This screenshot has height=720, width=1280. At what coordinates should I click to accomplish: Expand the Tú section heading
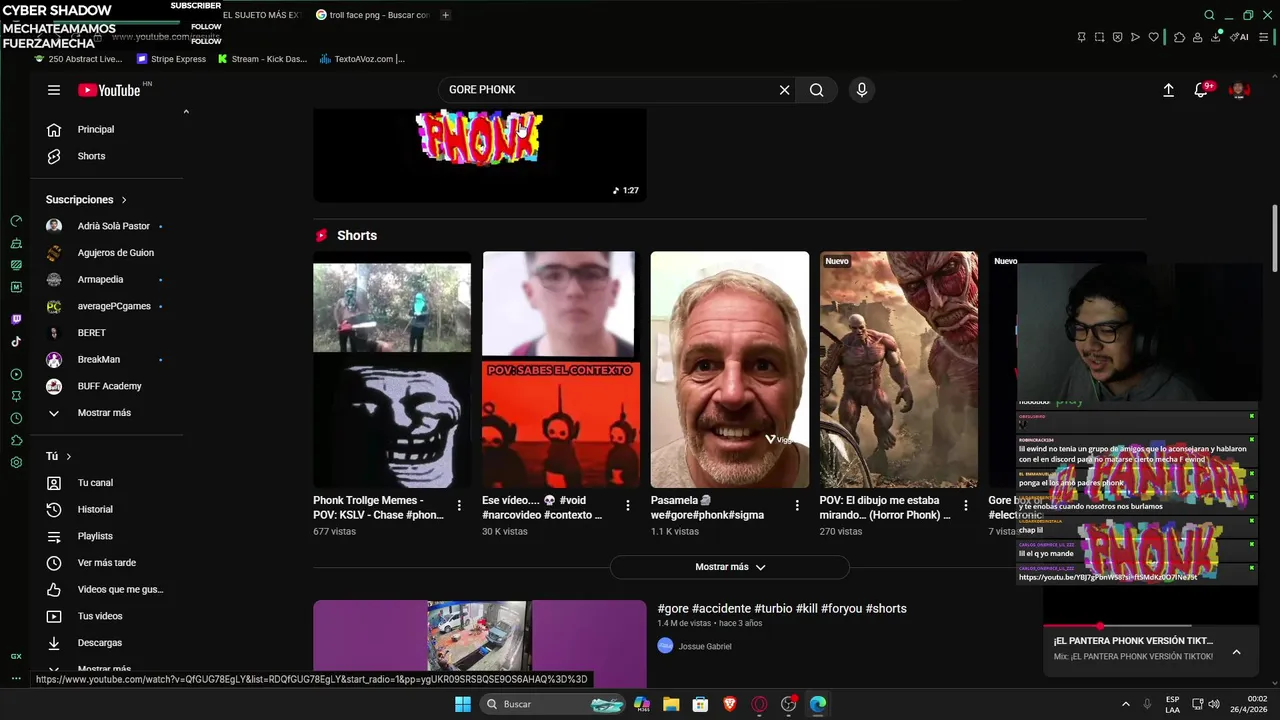[x=59, y=456]
